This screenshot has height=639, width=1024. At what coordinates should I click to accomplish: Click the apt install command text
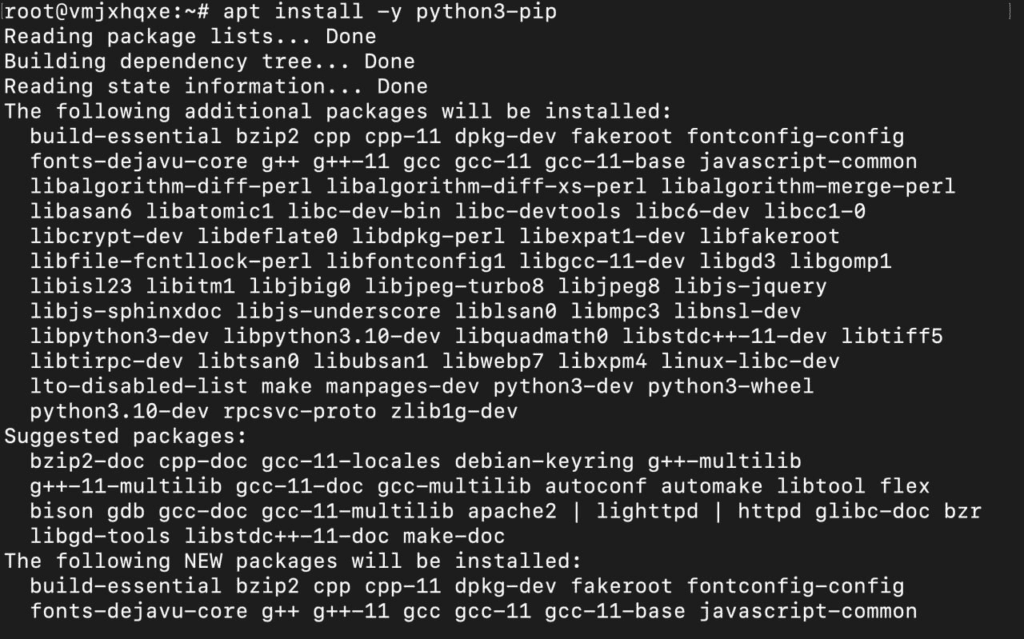[390, 12]
